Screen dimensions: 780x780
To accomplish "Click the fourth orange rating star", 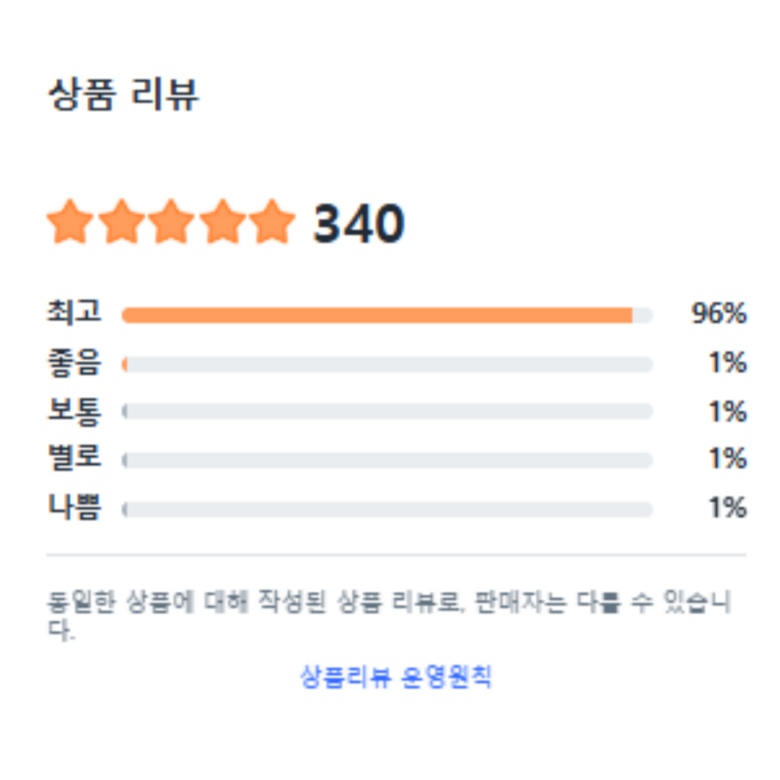I will (221, 222).
